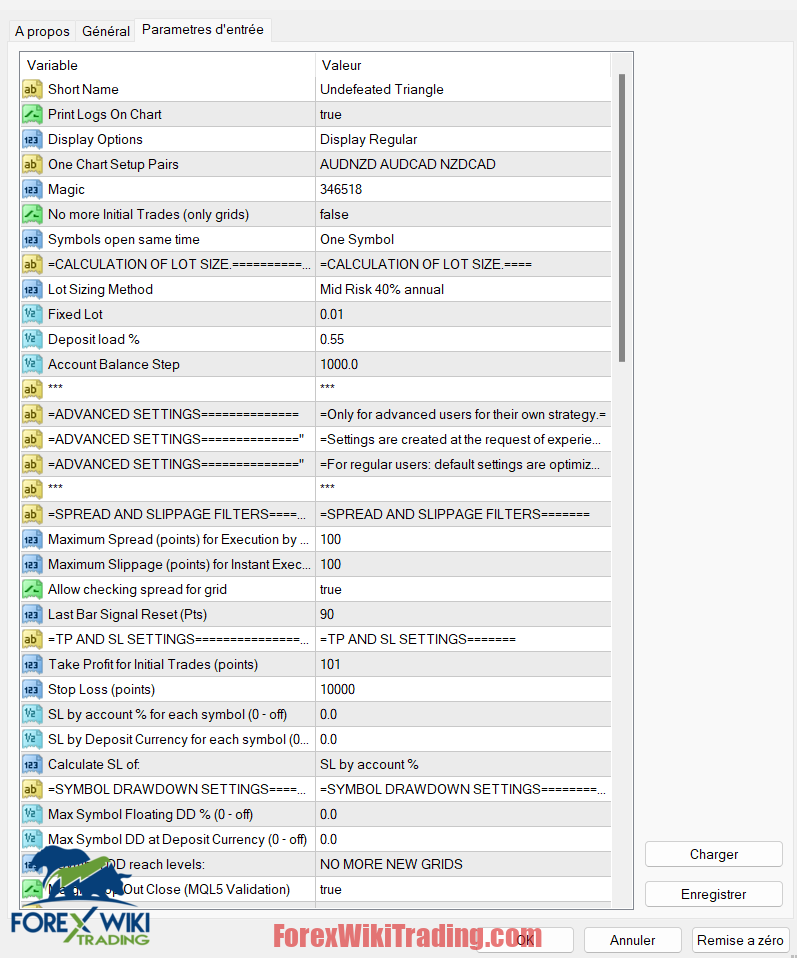Click the boolean icon beside Allow checking spread for grid
797x958 pixels.
pyautogui.click(x=32, y=590)
